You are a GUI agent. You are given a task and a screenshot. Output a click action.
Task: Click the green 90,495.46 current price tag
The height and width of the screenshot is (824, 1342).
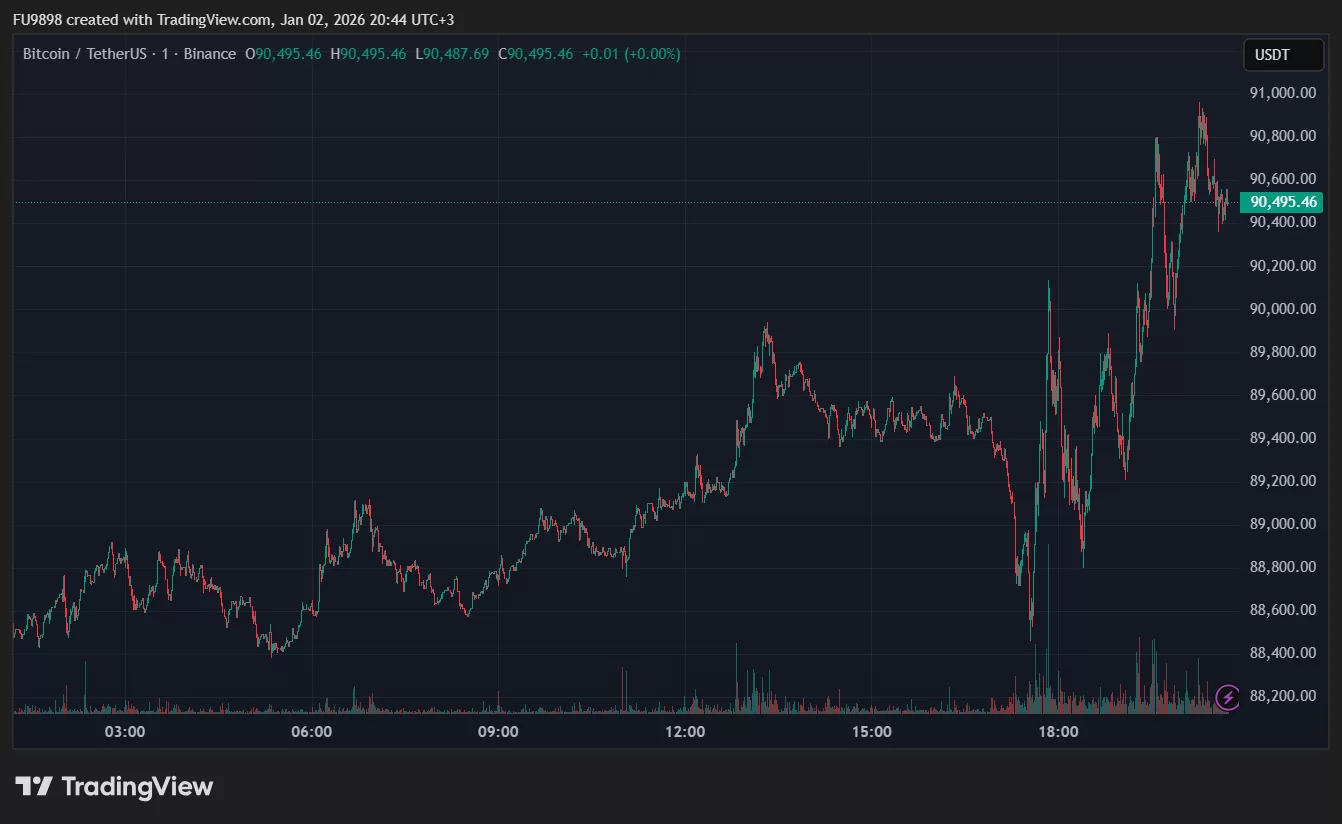point(1280,202)
